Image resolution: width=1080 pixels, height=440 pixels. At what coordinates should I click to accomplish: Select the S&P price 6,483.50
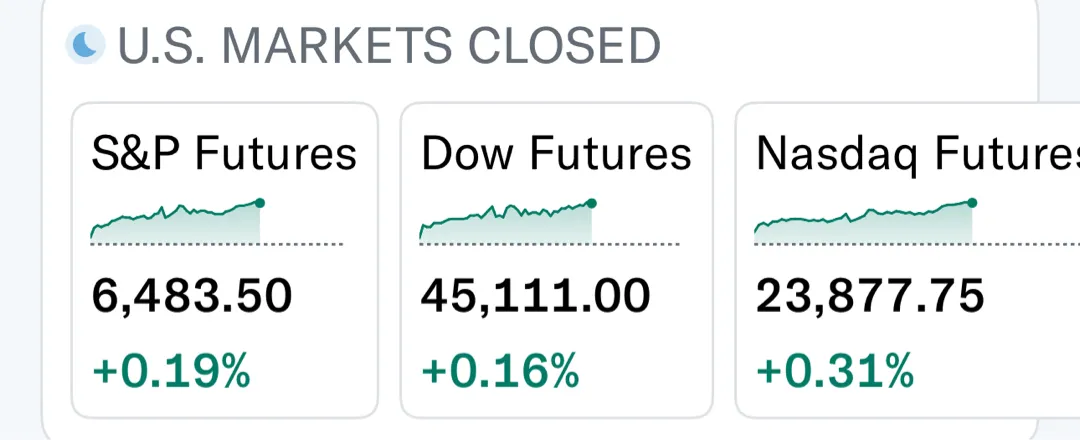[192, 296]
